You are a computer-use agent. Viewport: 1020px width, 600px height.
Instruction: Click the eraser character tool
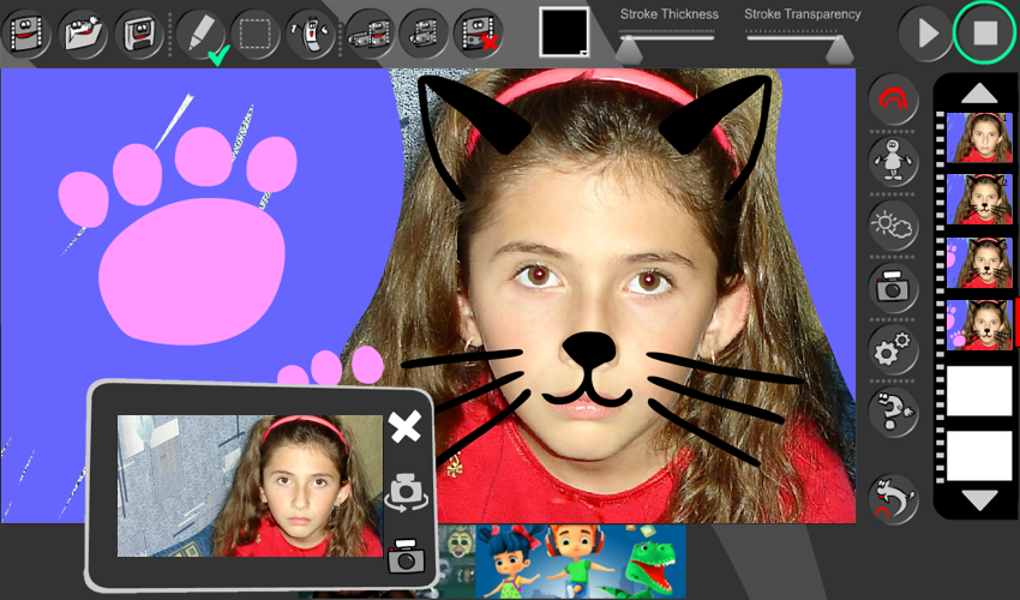click(x=311, y=35)
